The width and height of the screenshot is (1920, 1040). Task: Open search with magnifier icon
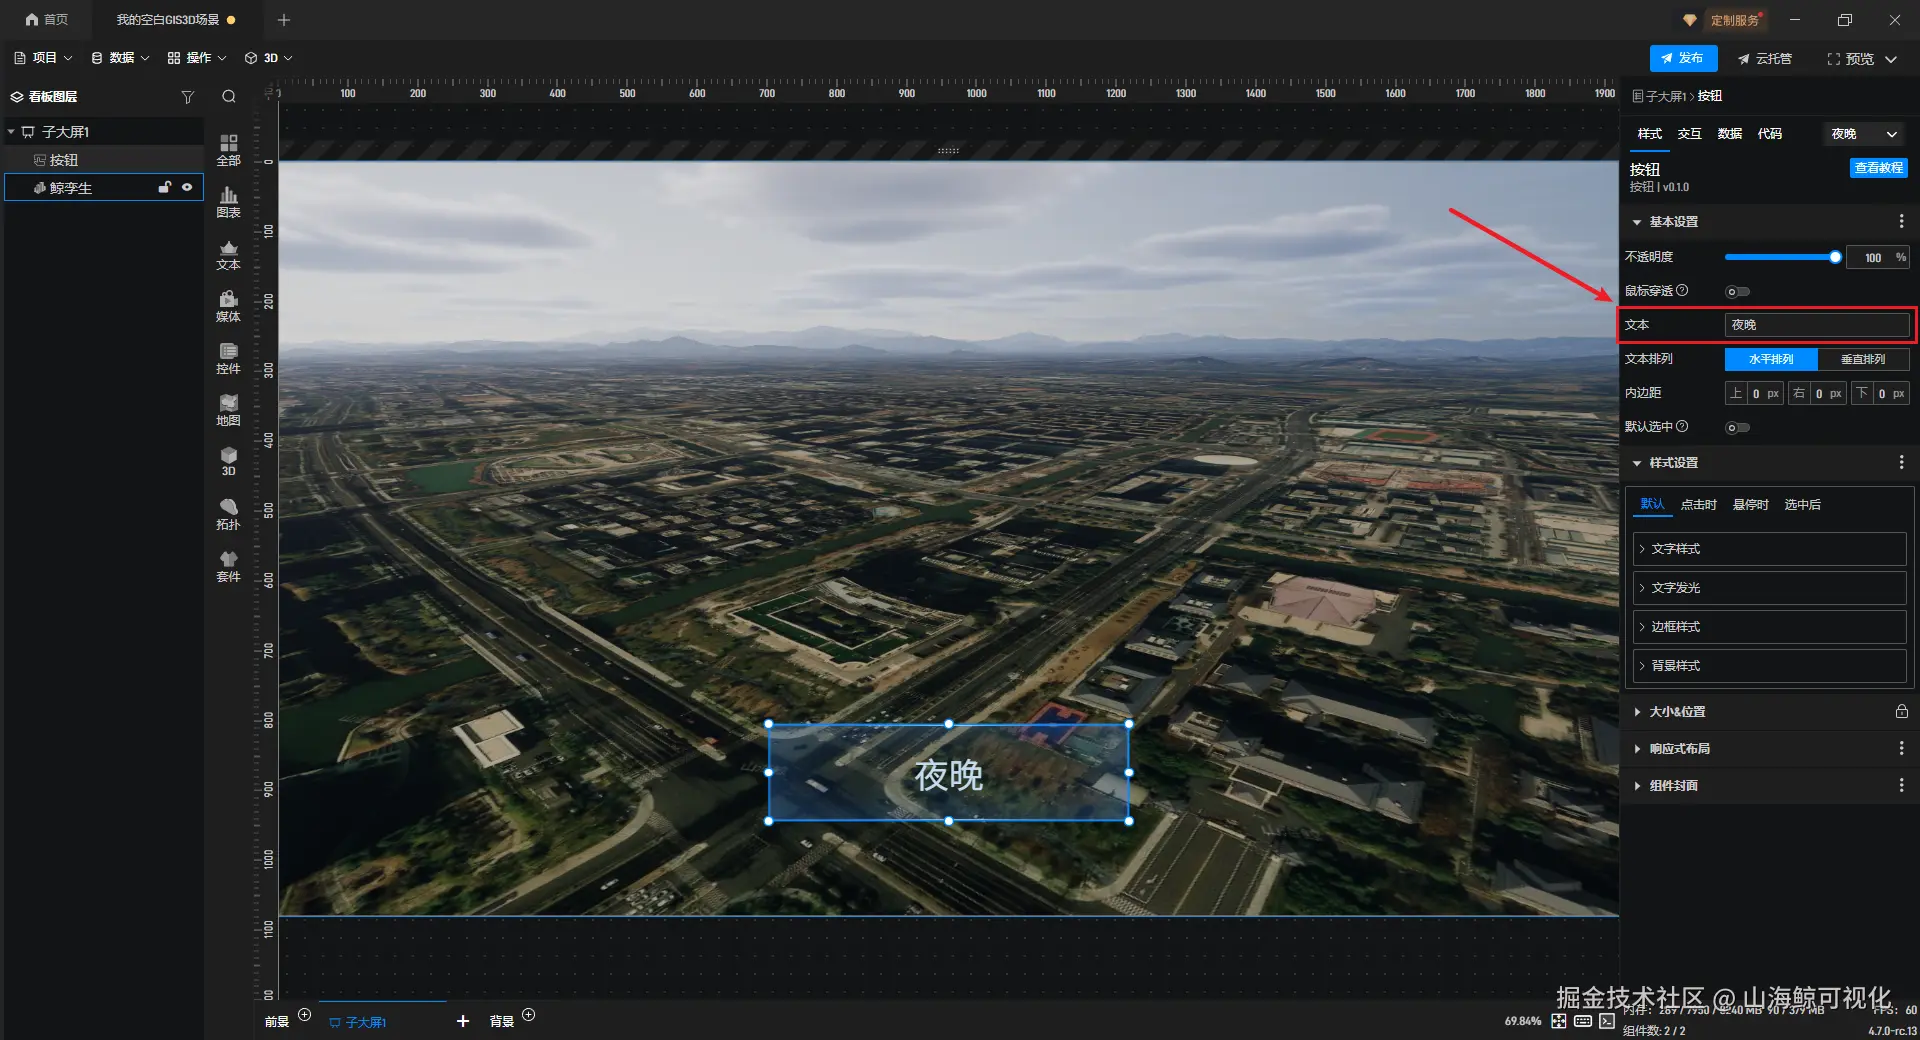click(x=229, y=97)
